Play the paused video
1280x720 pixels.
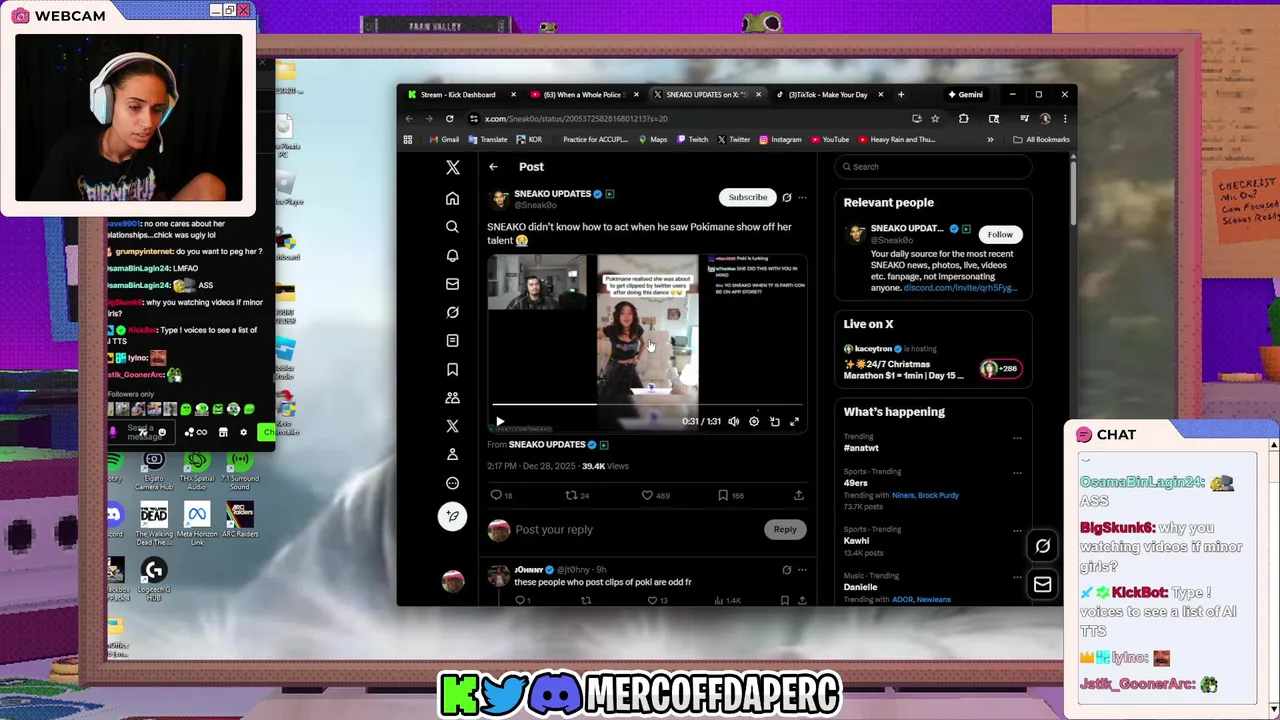coord(500,422)
